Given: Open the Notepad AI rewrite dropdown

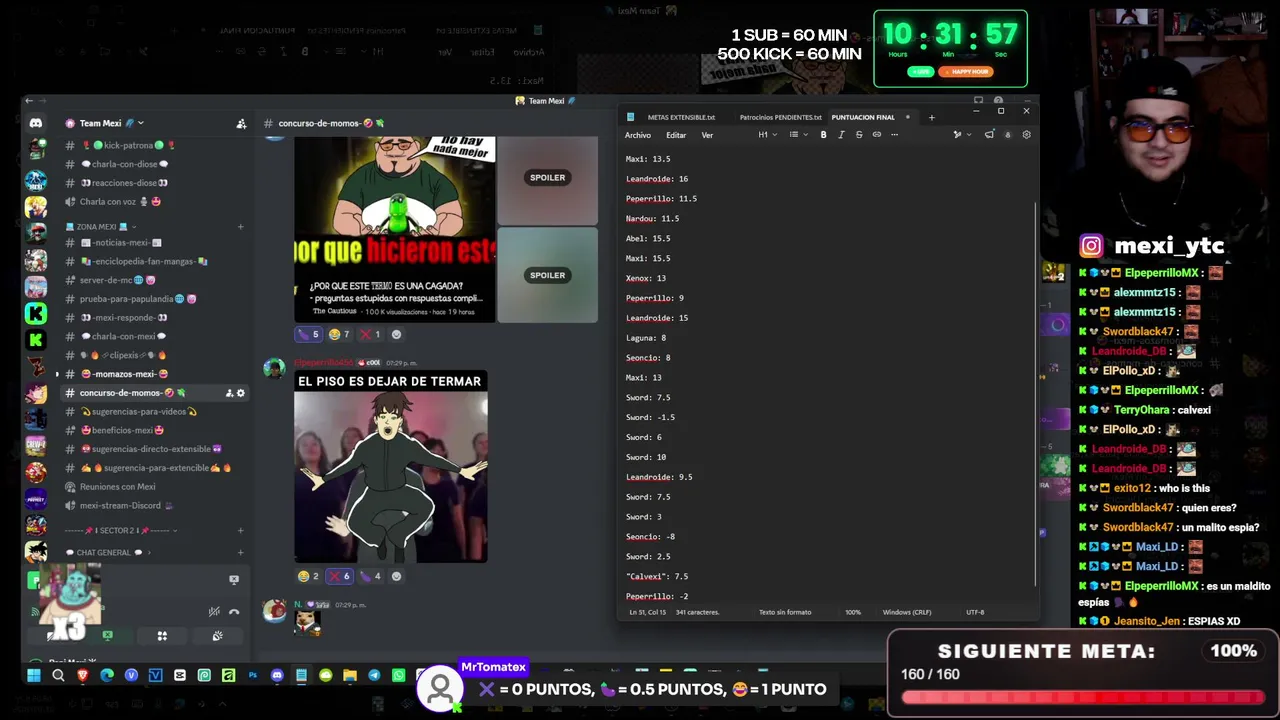Looking at the screenshot, I should click(962, 135).
